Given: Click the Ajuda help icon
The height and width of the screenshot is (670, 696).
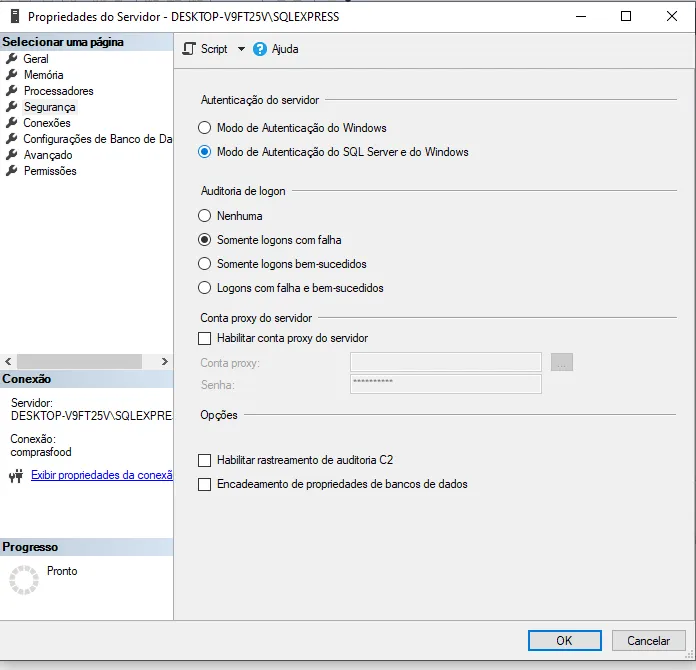Looking at the screenshot, I should (x=260, y=49).
